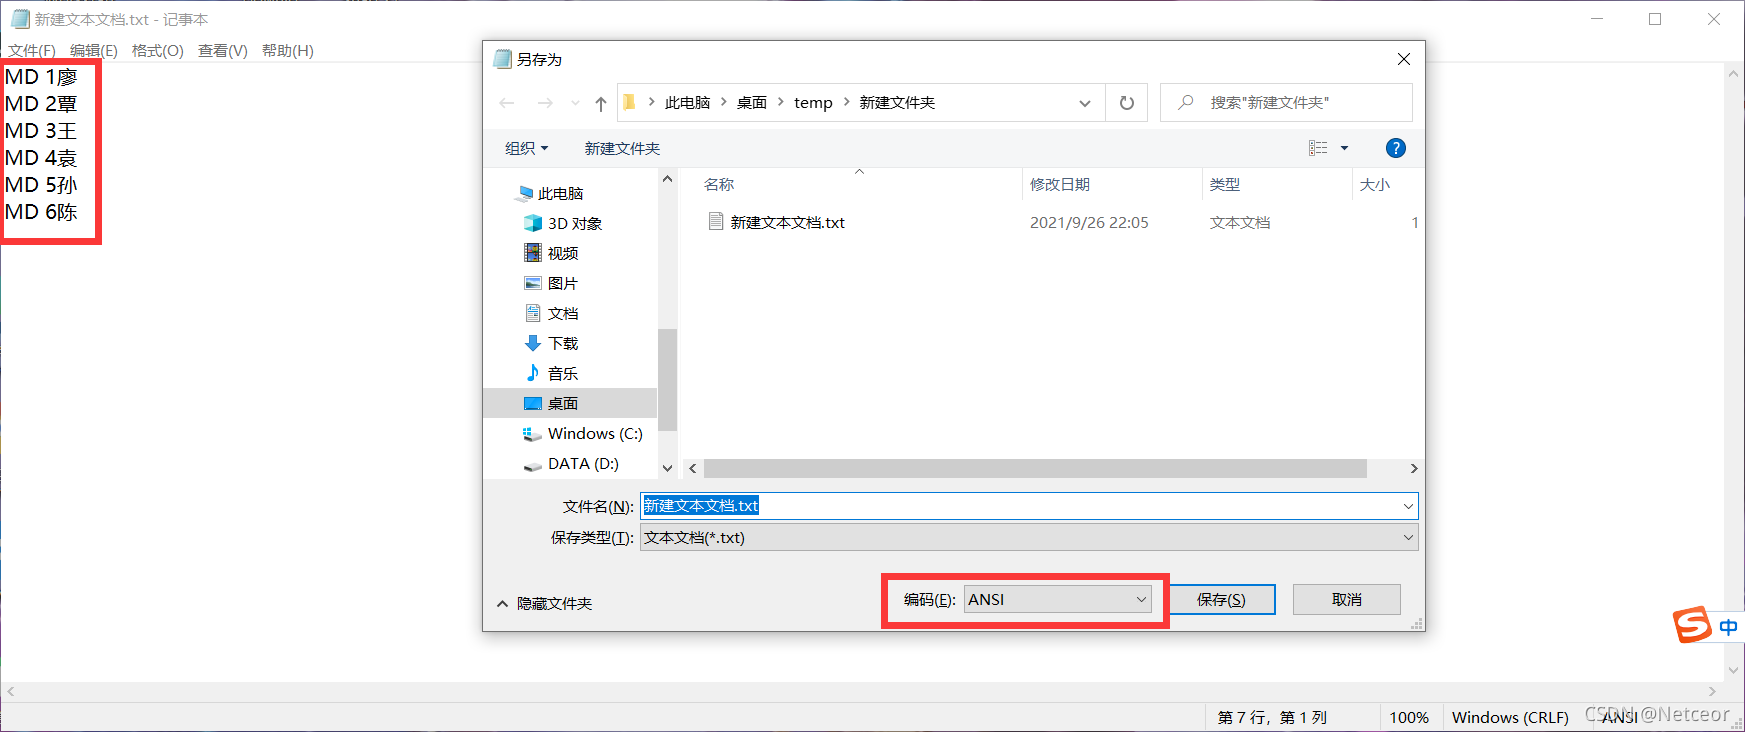Expand 文件名 dropdown arrow
The width and height of the screenshot is (1745, 732).
(x=1408, y=506)
